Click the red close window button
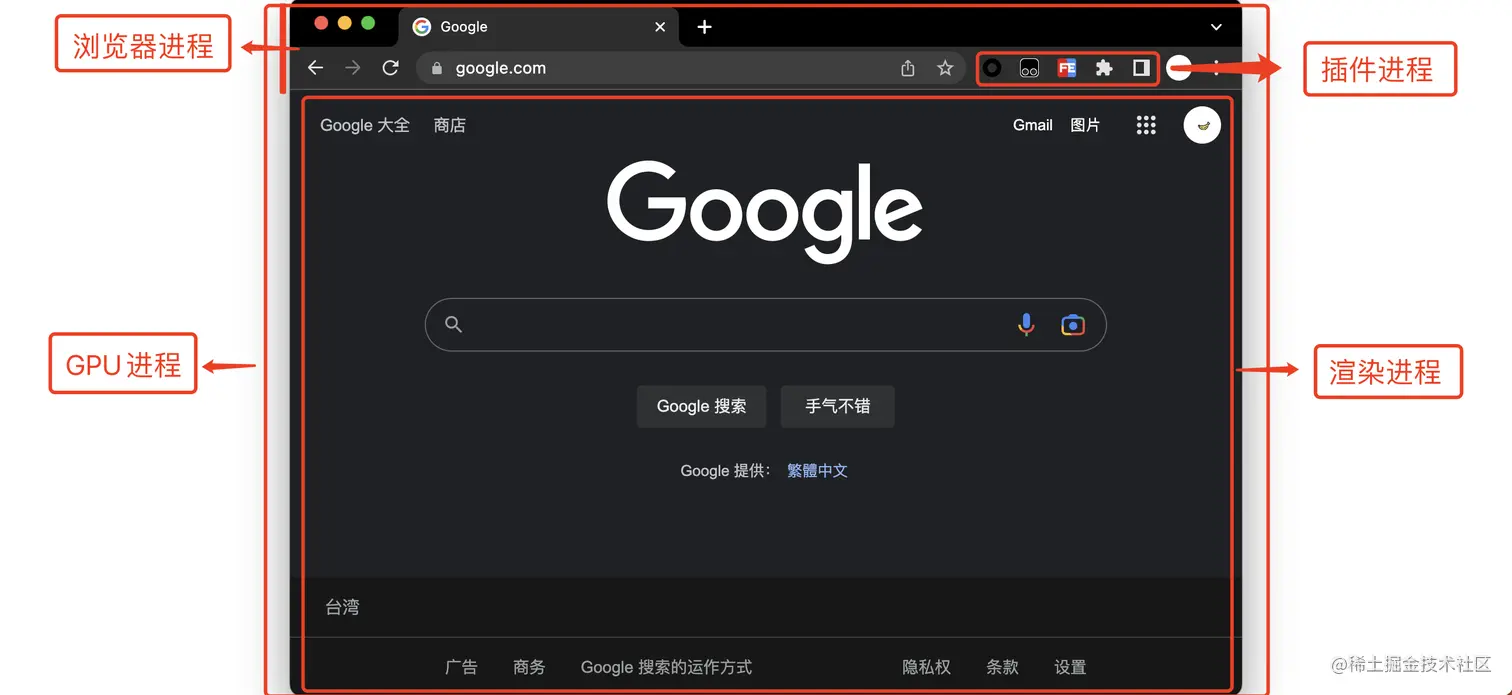The width and height of the screenshot is (1512, 695). pos(321,23)
